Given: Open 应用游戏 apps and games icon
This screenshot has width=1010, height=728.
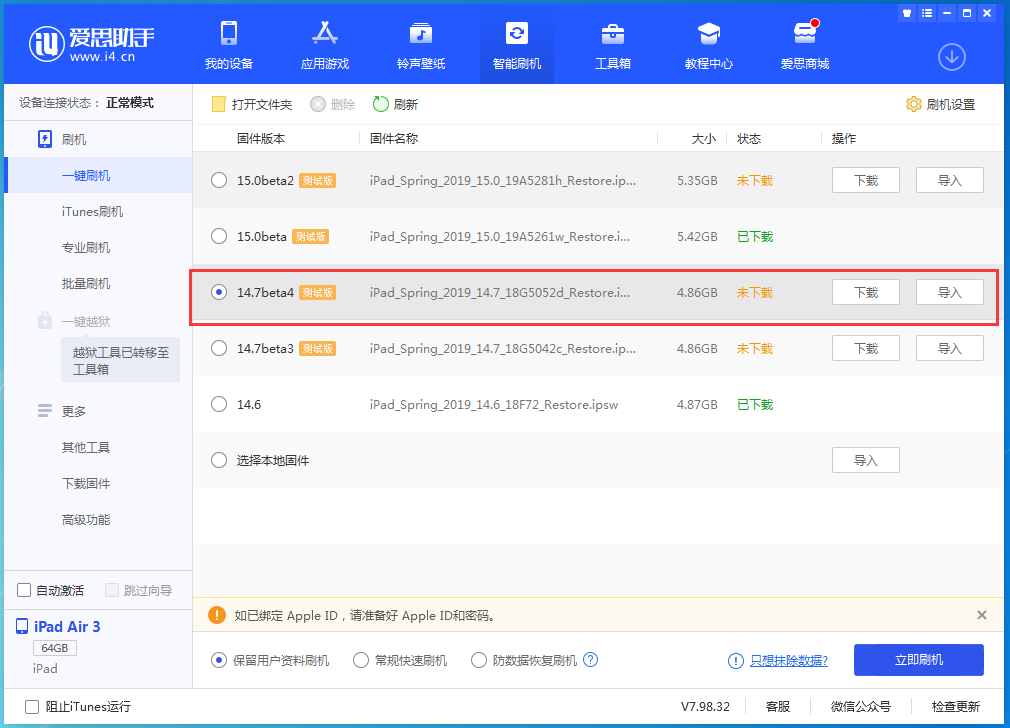Looking at the screenshot, I should (x=325, y=34).
